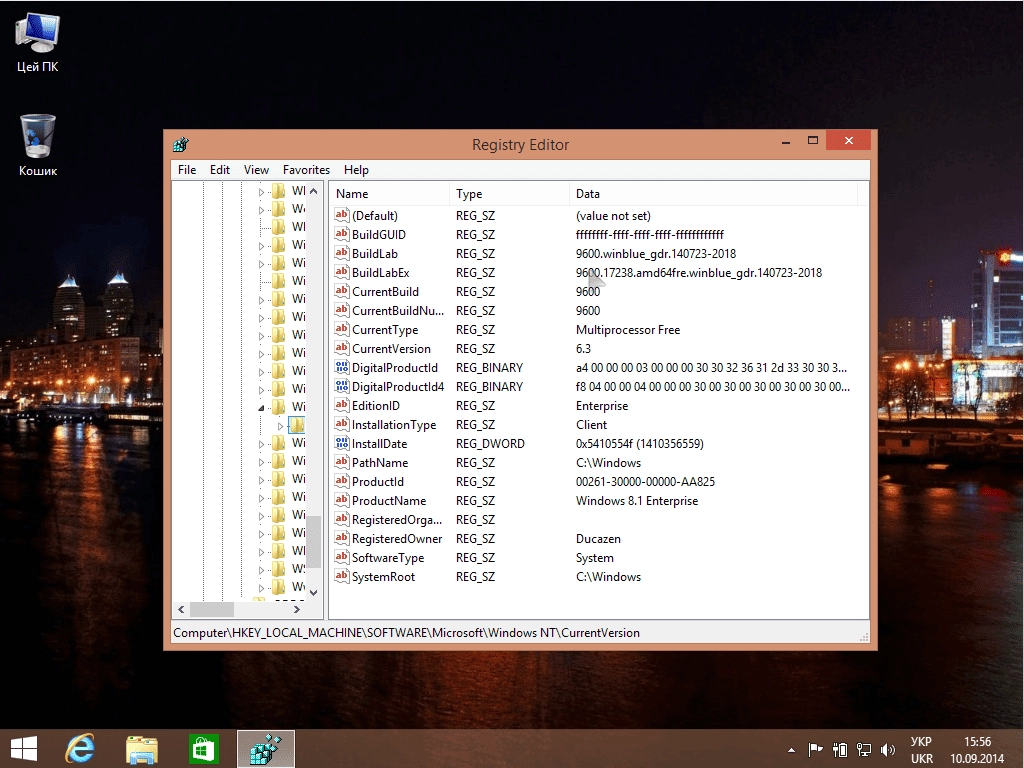
Task: Select the CurrentBuildNu... value icon
Action: (x=342, y=310)
